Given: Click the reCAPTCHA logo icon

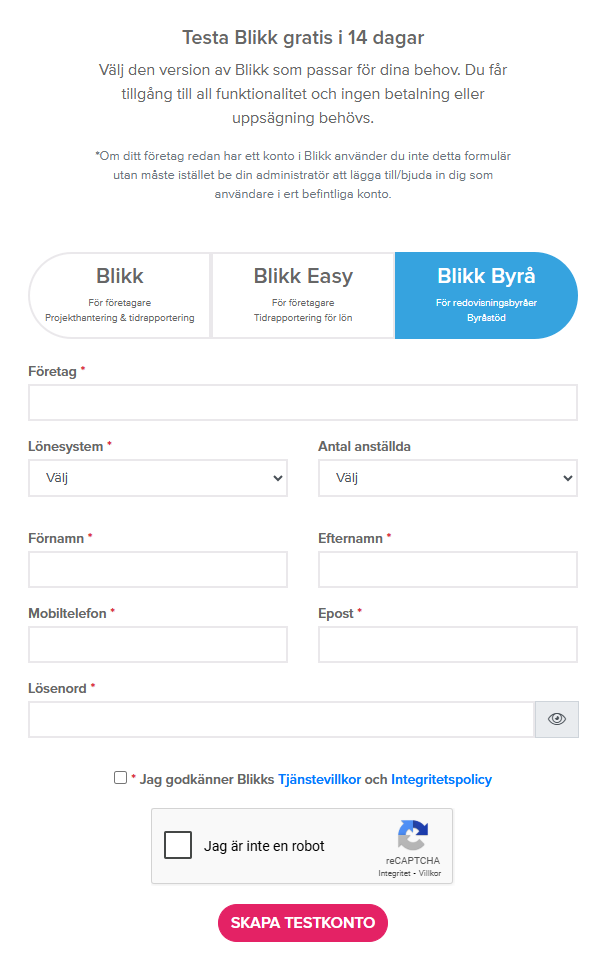Looking at the screenshot, I should coord(413,835).
